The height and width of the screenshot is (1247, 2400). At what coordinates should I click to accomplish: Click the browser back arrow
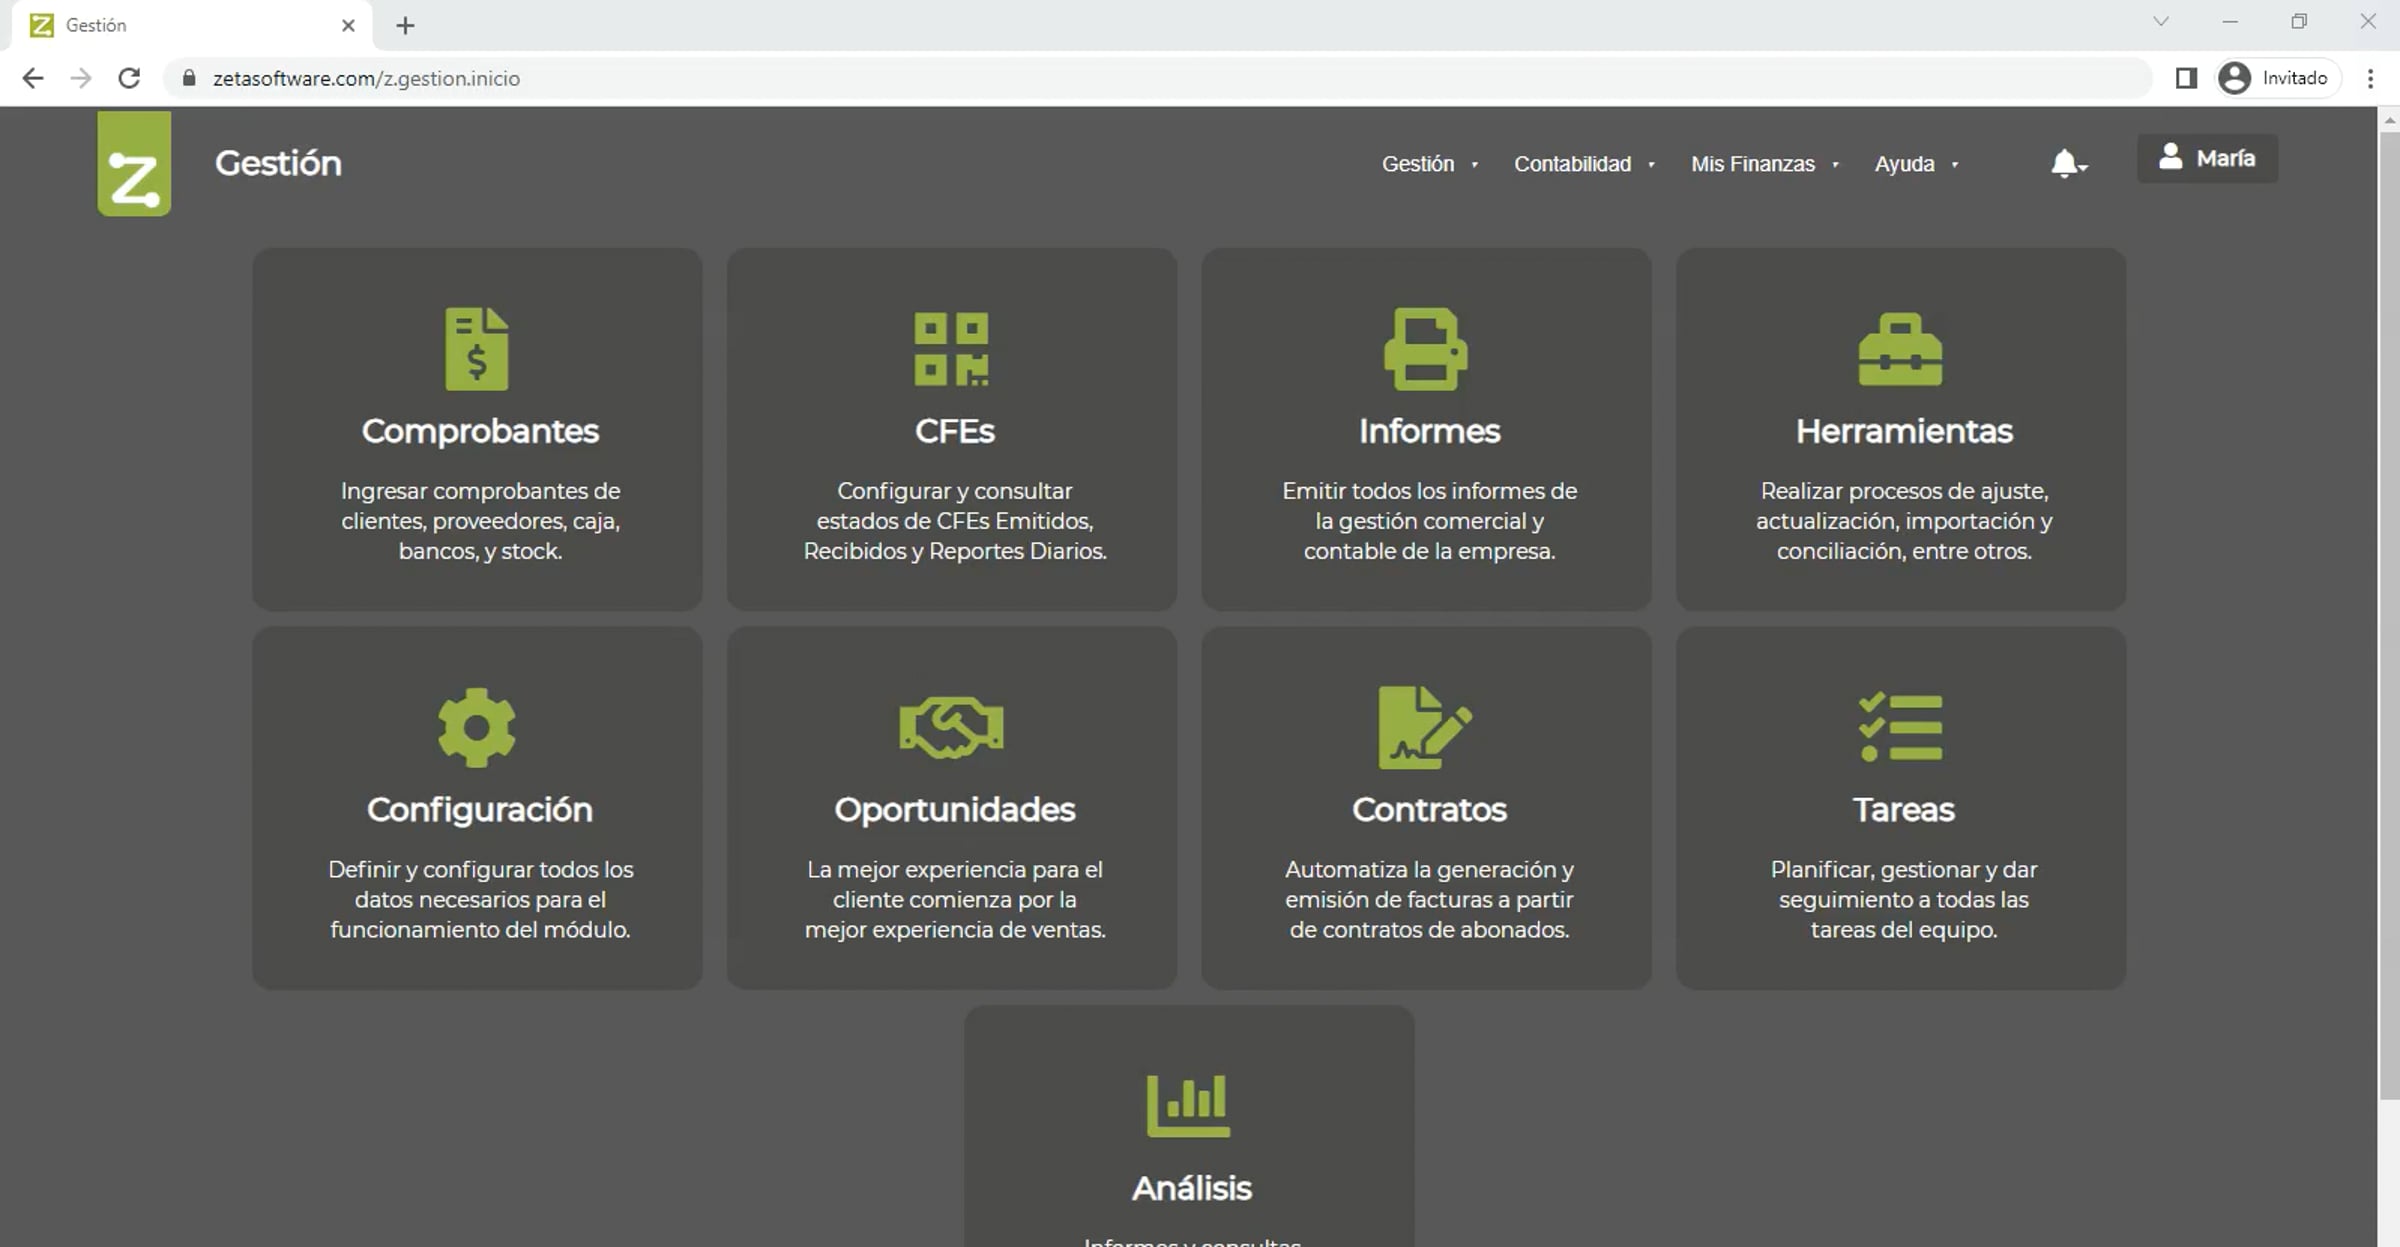tap(33, 78)
